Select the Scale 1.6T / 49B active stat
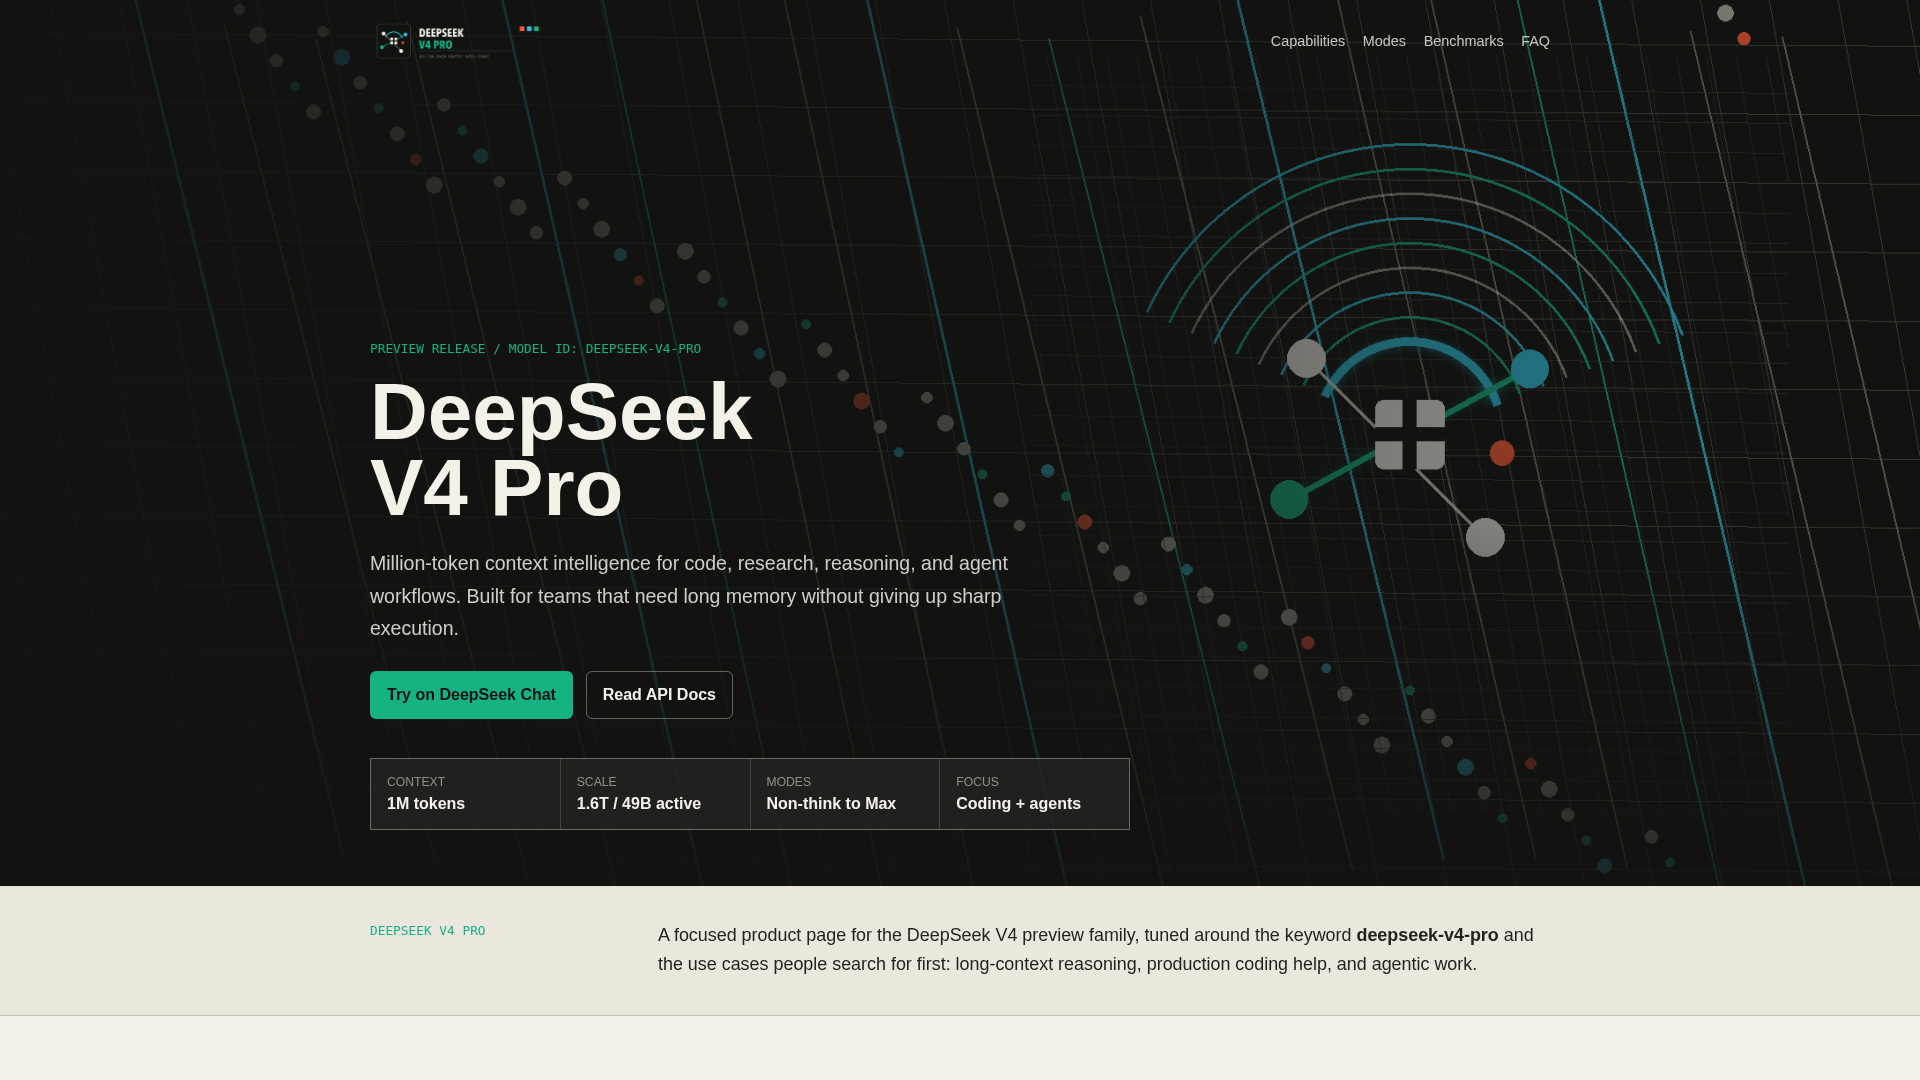The height and width of the screenshot is (1080, 1920). click(x=655, y=794)
